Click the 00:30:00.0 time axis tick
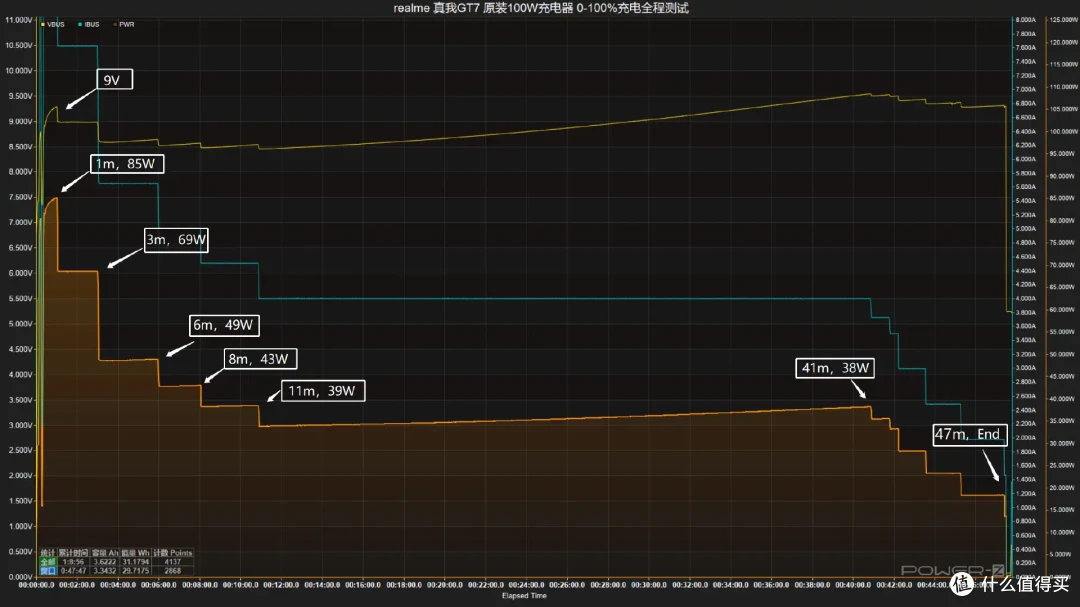The height and width of the screenshot is (607, 1080). coord(649,585)
